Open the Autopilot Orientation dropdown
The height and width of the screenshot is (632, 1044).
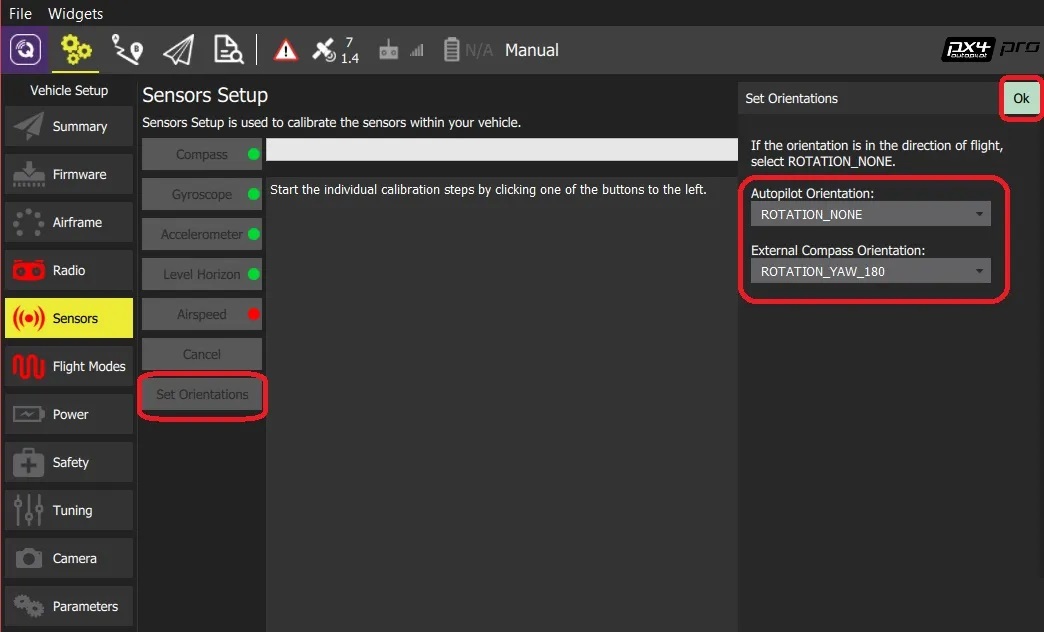870,214
